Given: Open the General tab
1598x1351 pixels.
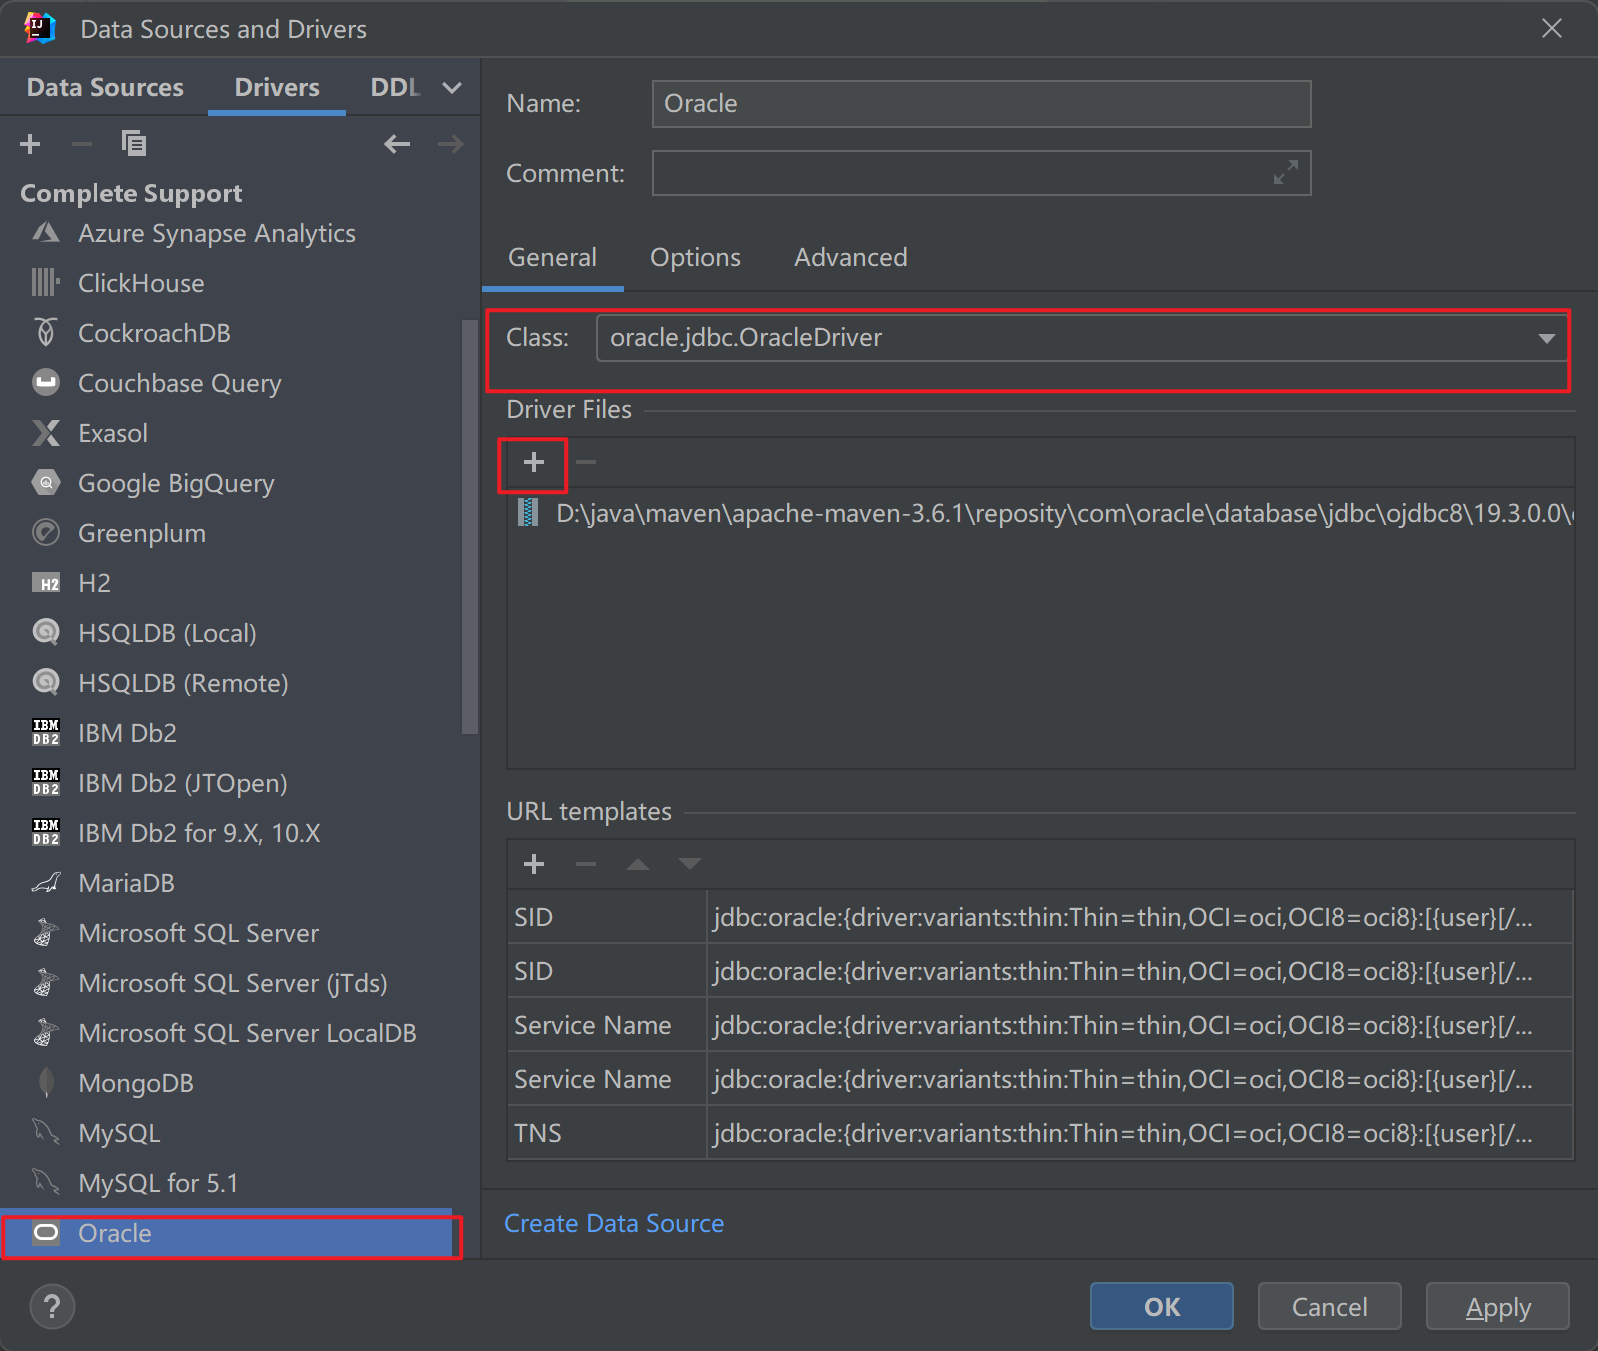Looking at the screenshot, I should [x=552, y=258].
